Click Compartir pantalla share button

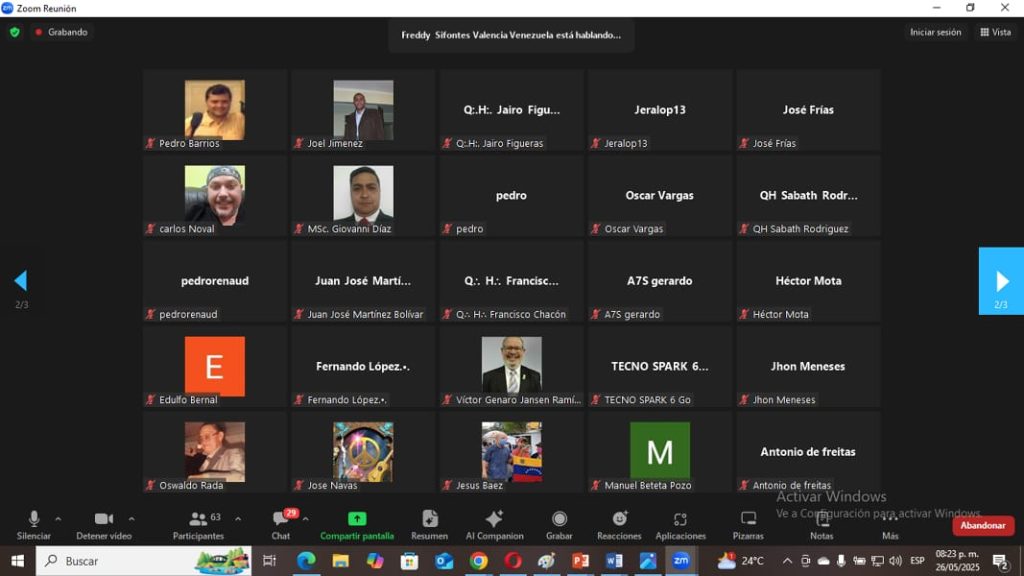tap(357, 525)
